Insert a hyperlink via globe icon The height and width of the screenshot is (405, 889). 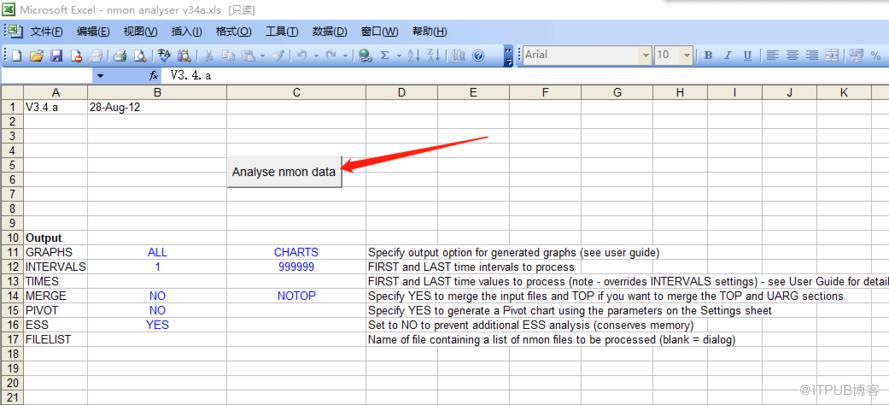click(x=365, y=56)
